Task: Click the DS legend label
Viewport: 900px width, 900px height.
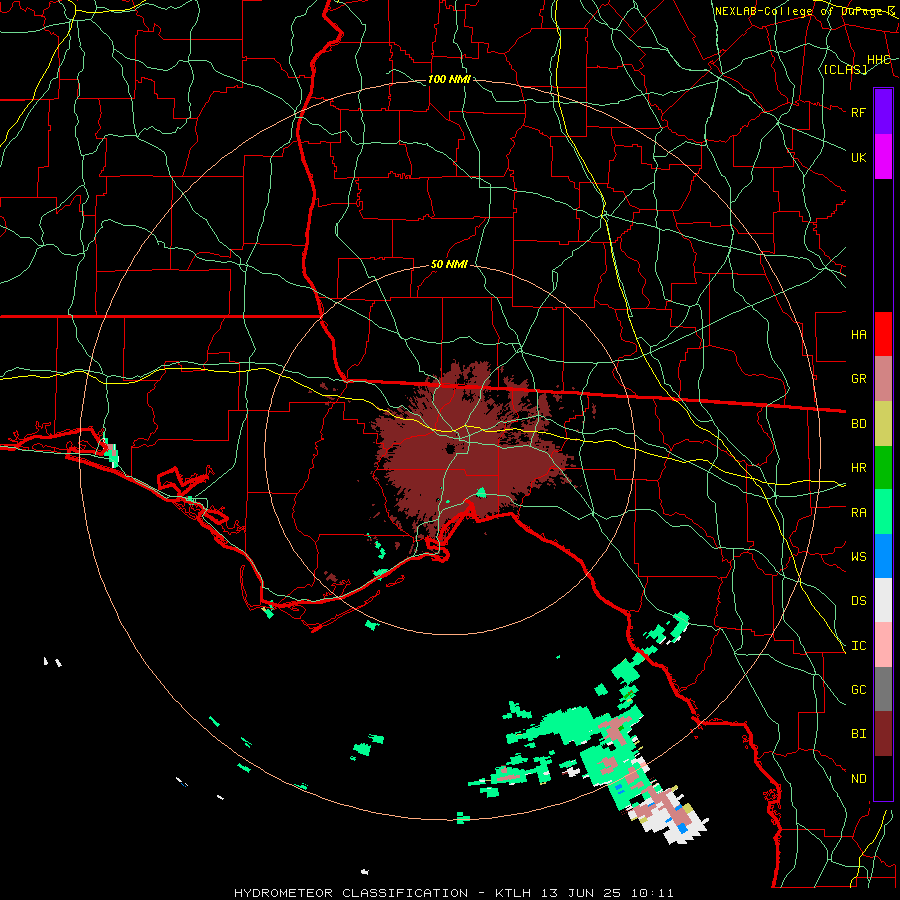Action: point(858,601)
